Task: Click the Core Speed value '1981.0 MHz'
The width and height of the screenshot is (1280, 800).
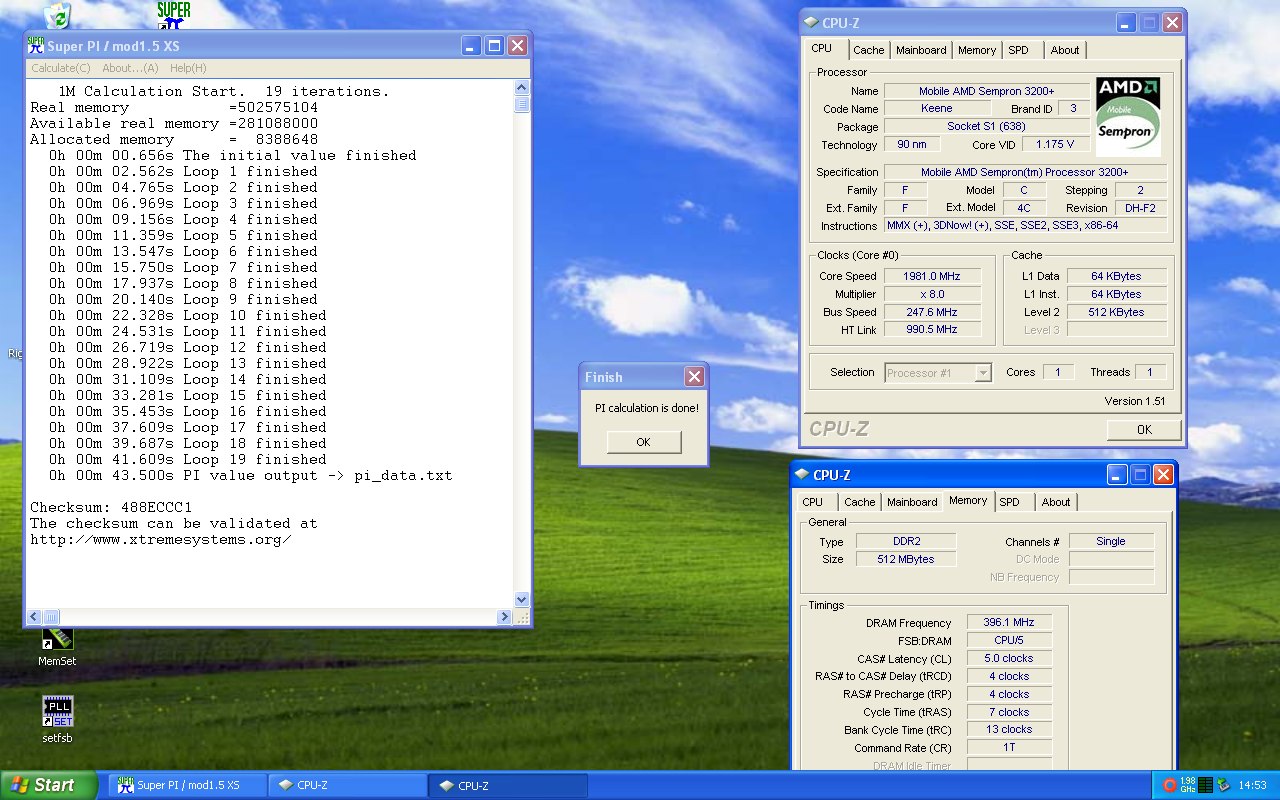Action: 932,276
